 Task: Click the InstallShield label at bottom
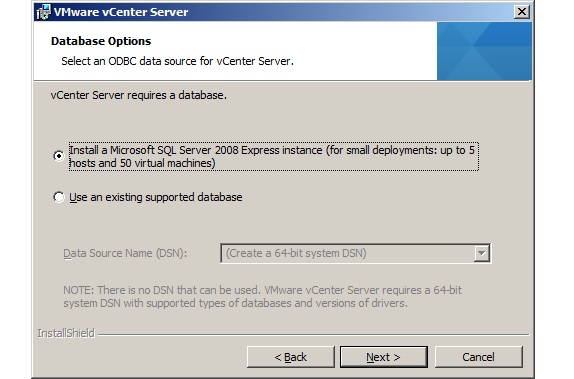[66, 333]
